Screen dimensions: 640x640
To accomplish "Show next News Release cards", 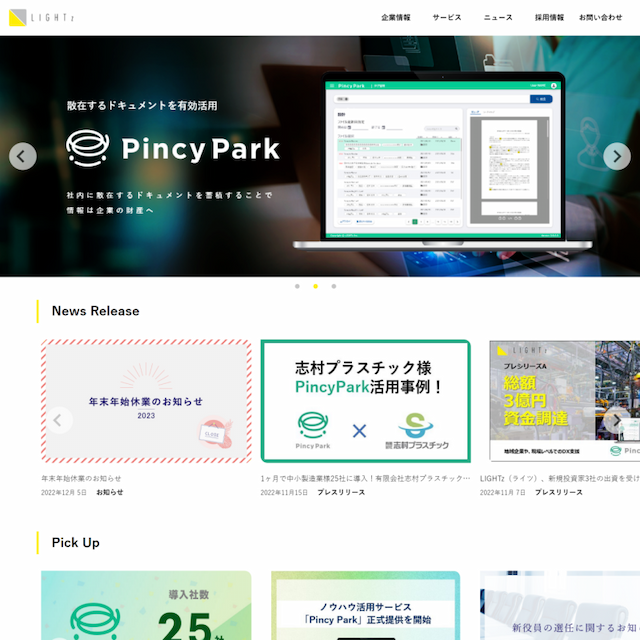I will (x=616, y=420).
